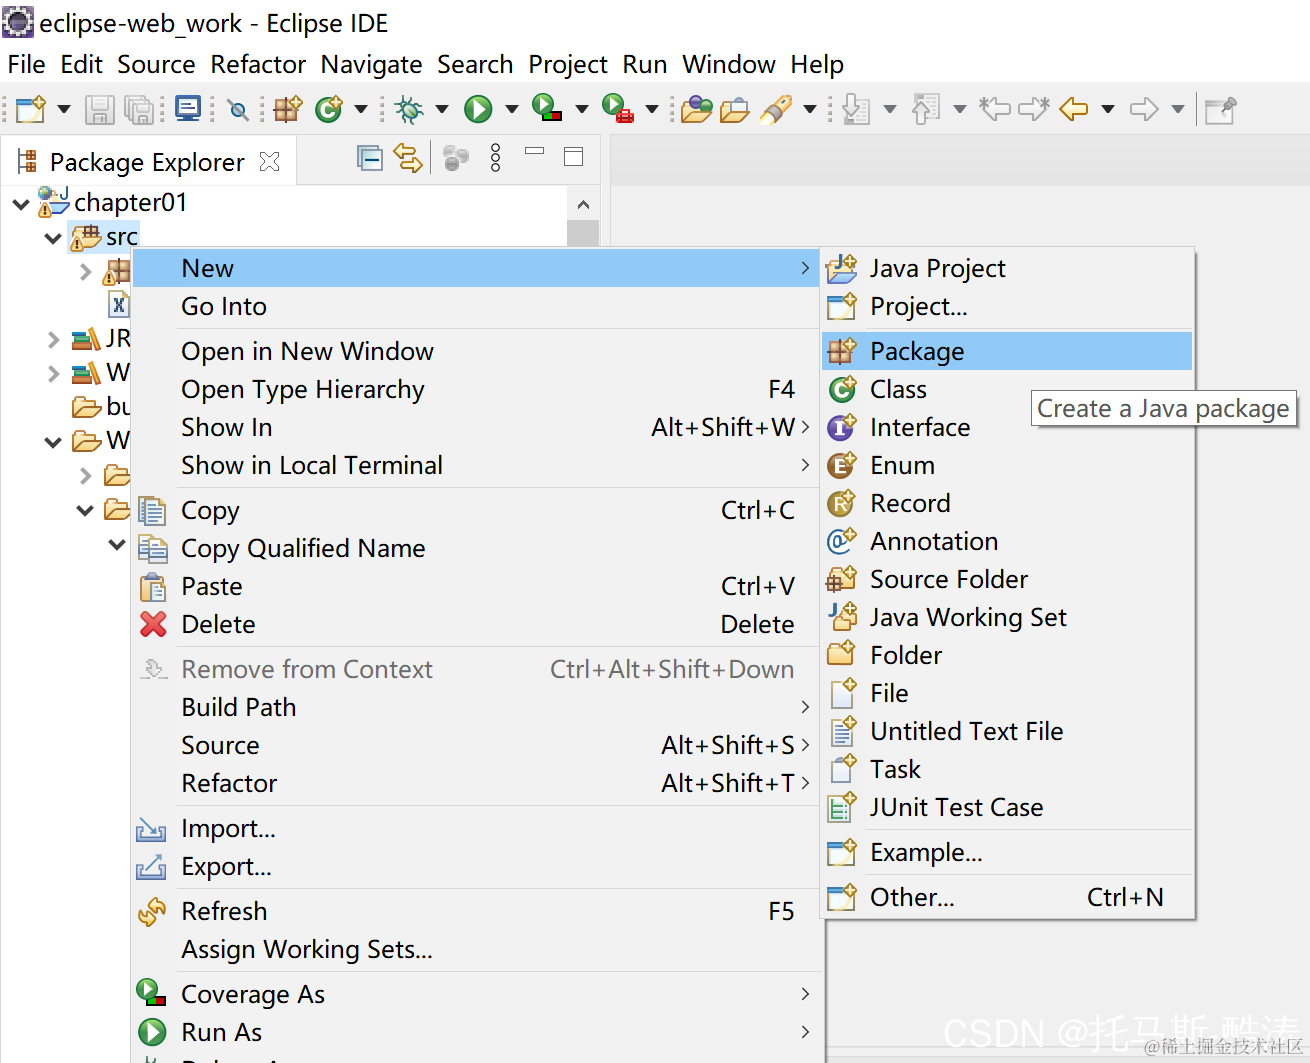Click the Last Edit Location icon

tap(994, 109)
